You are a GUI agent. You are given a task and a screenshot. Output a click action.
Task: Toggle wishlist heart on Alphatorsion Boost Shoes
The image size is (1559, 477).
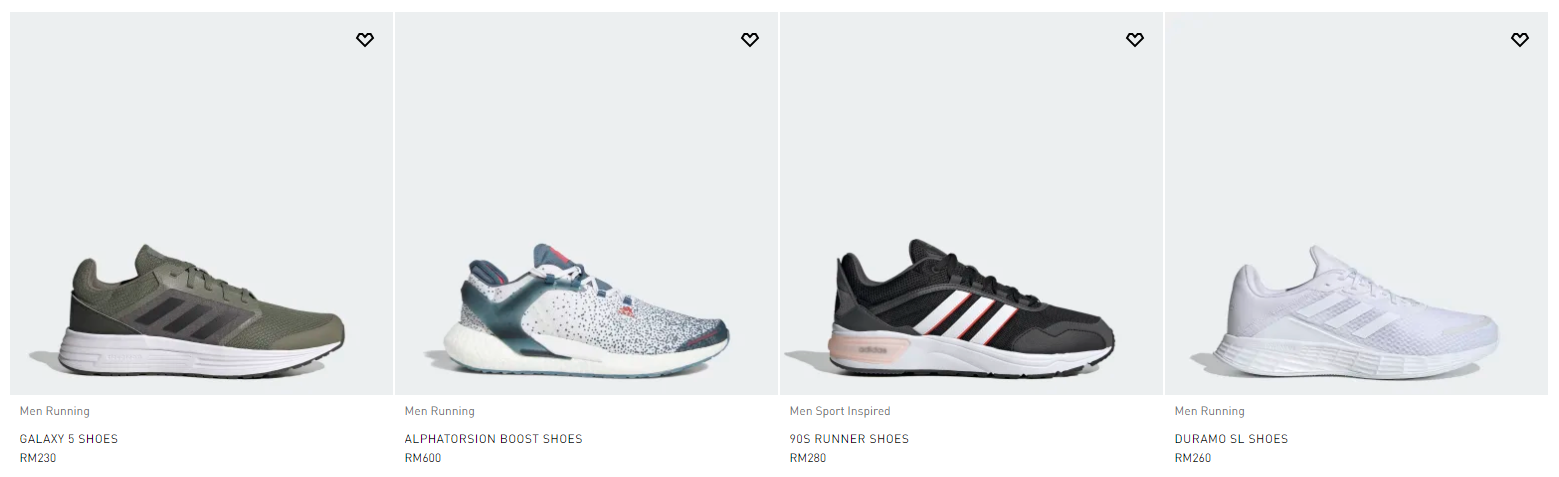coord(750,40)
